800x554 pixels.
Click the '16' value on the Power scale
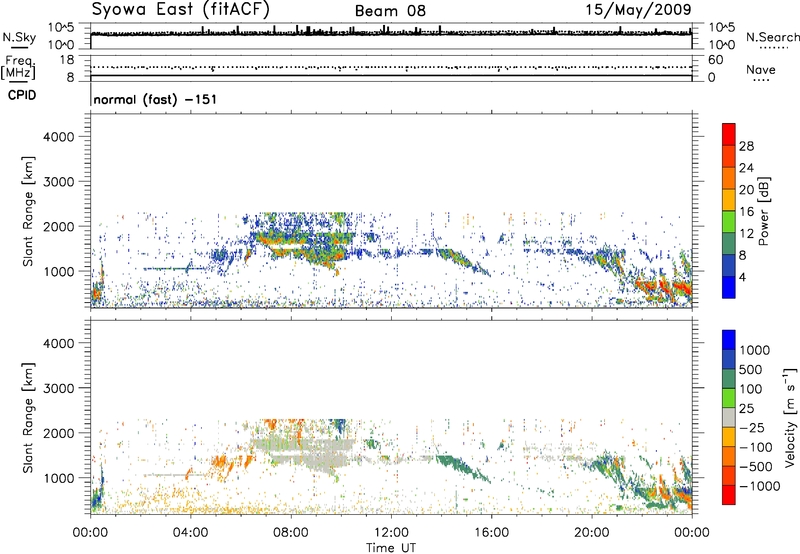[746, 212]
